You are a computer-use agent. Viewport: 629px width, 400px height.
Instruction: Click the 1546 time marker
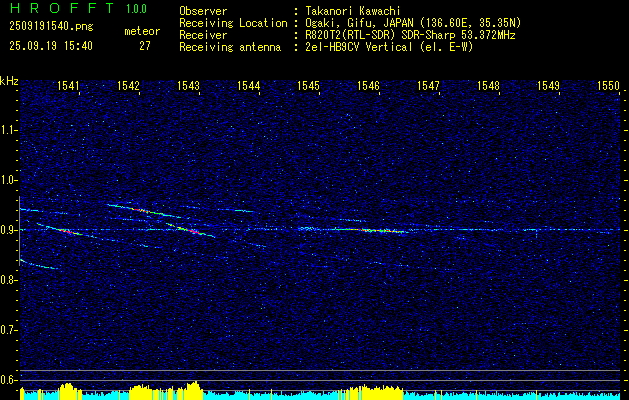tap(368, 87)
